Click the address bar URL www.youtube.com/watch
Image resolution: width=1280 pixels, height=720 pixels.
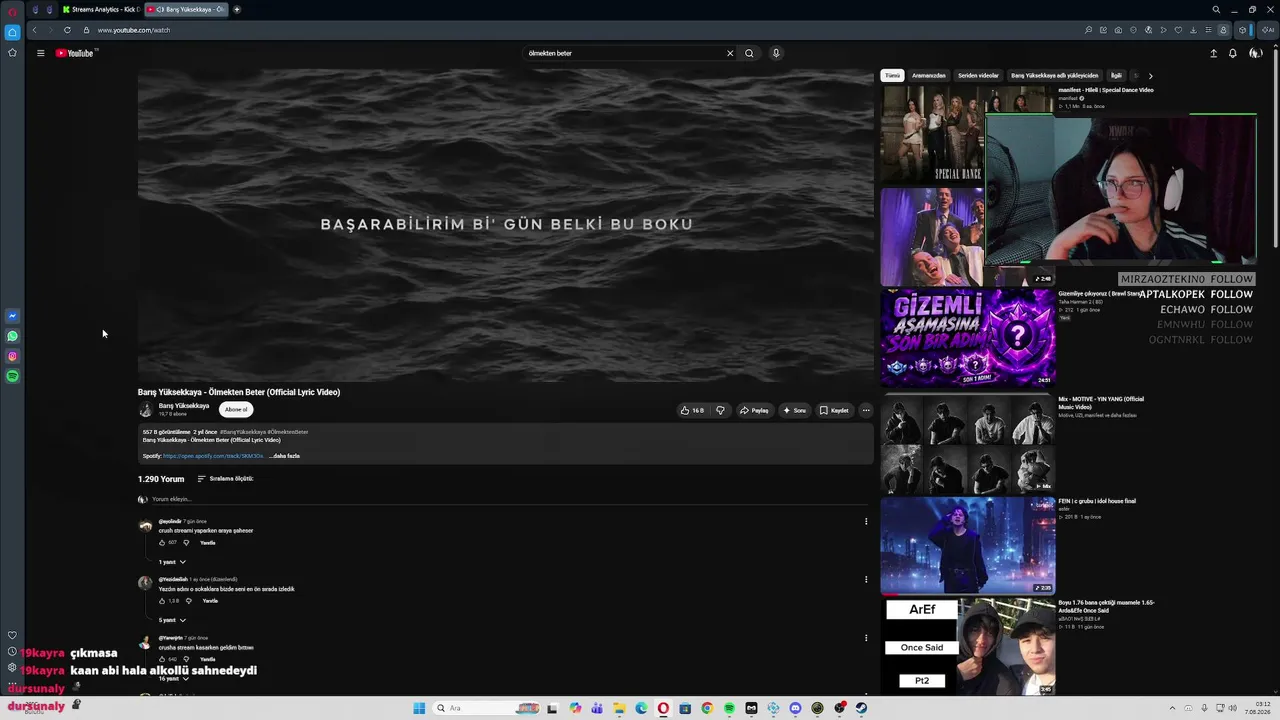(x=134, y=30)
